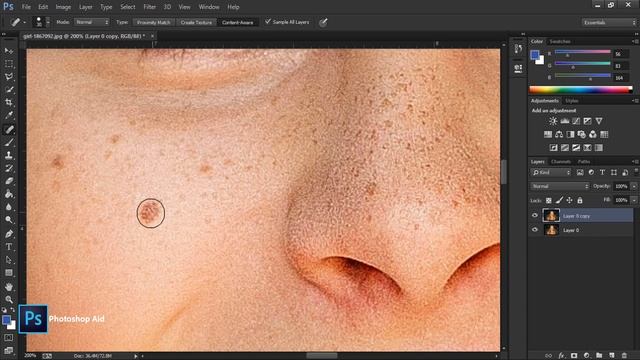This screenshot has width=640, height=360.
Task: Select the Hand tool
Action: tap(9, 287)
